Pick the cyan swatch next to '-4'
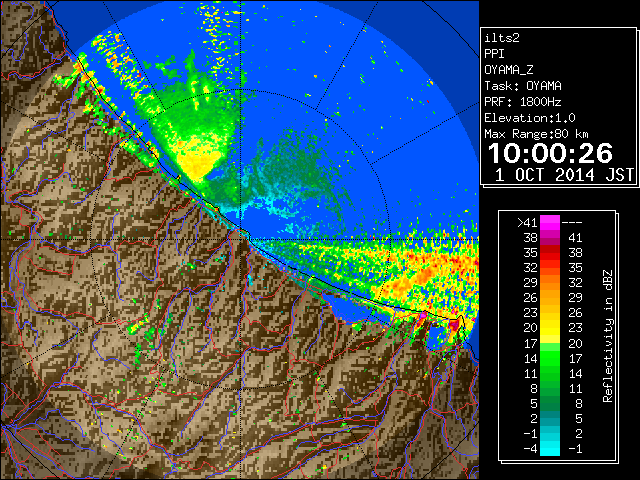This screenshot has width=640, height=480. 550,448
